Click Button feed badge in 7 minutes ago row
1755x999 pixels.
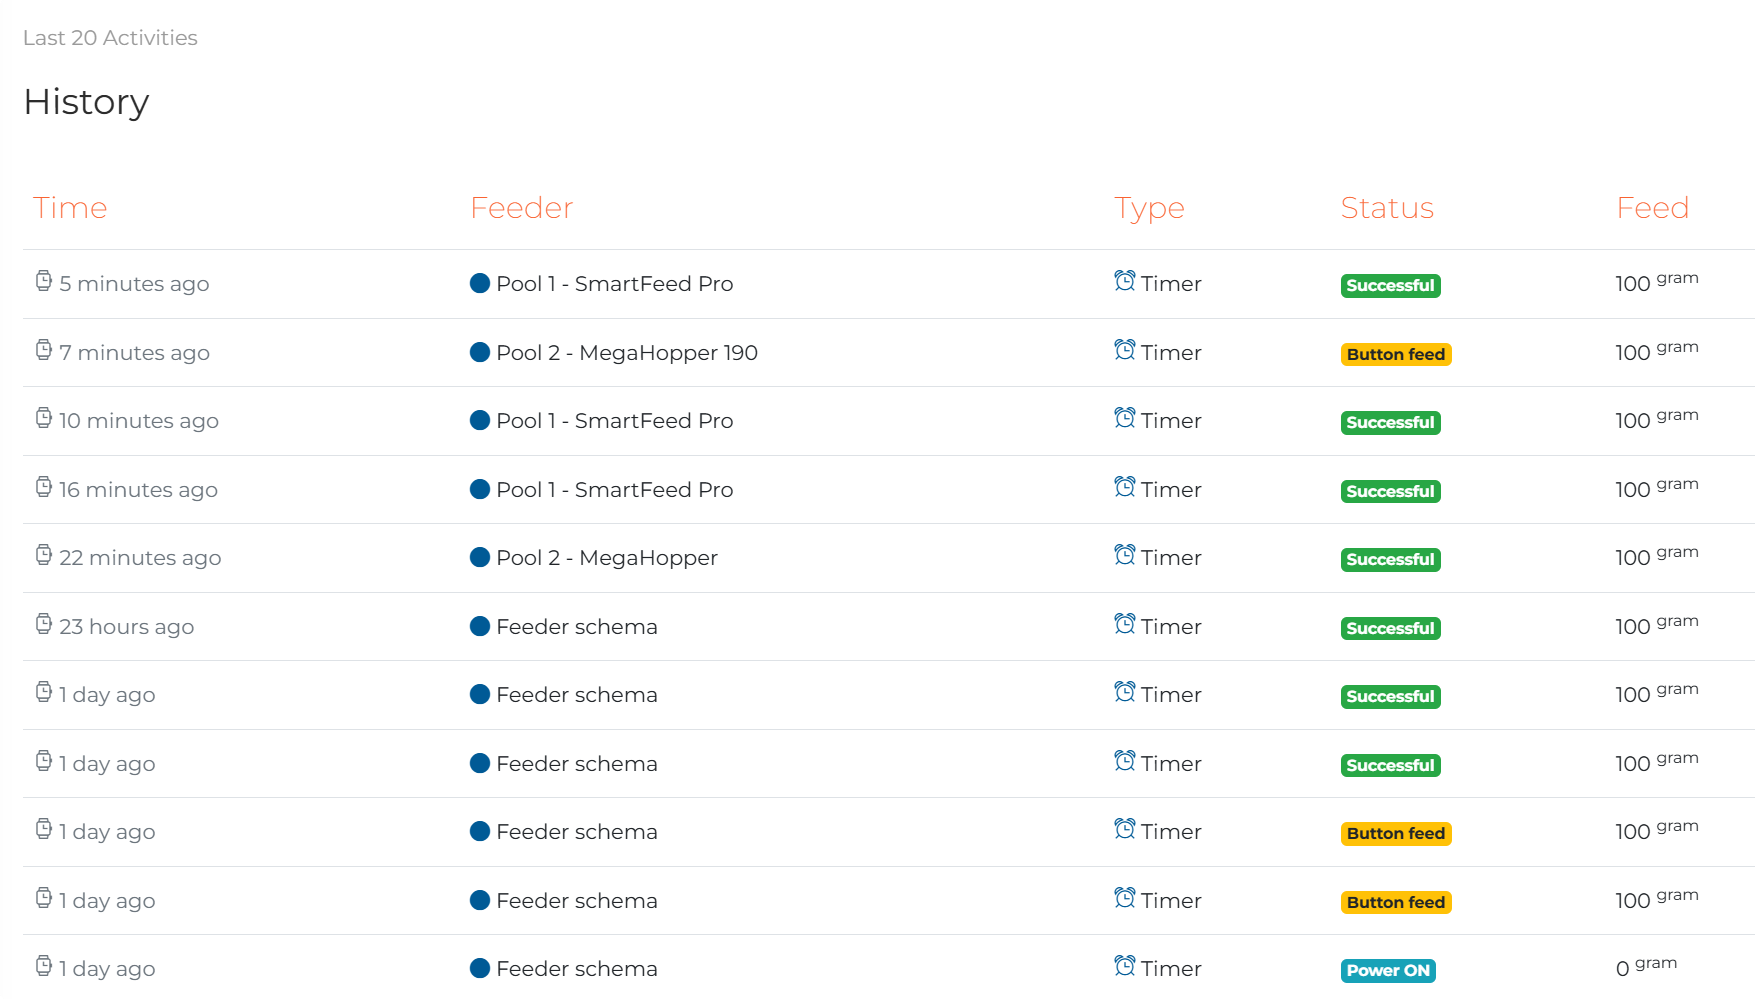coord(1395,354)
